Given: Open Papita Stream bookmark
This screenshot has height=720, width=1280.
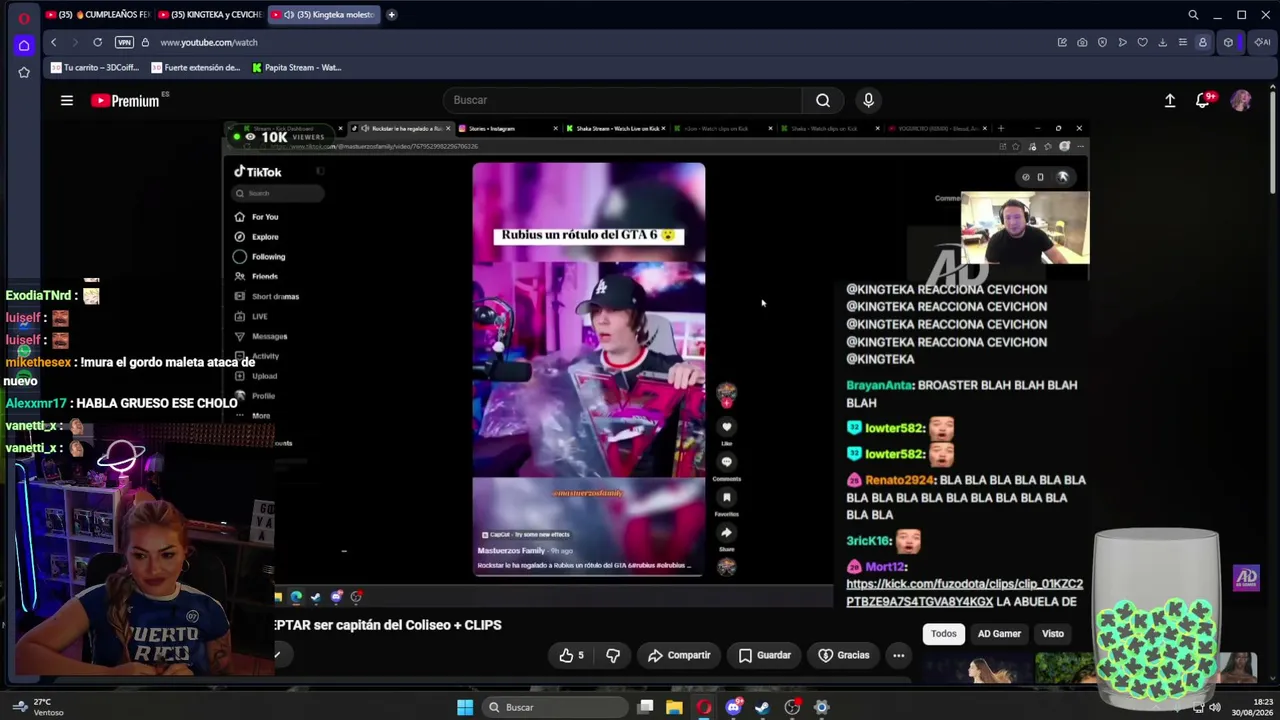Looking at the screenshot, I should tap(296, 68).
